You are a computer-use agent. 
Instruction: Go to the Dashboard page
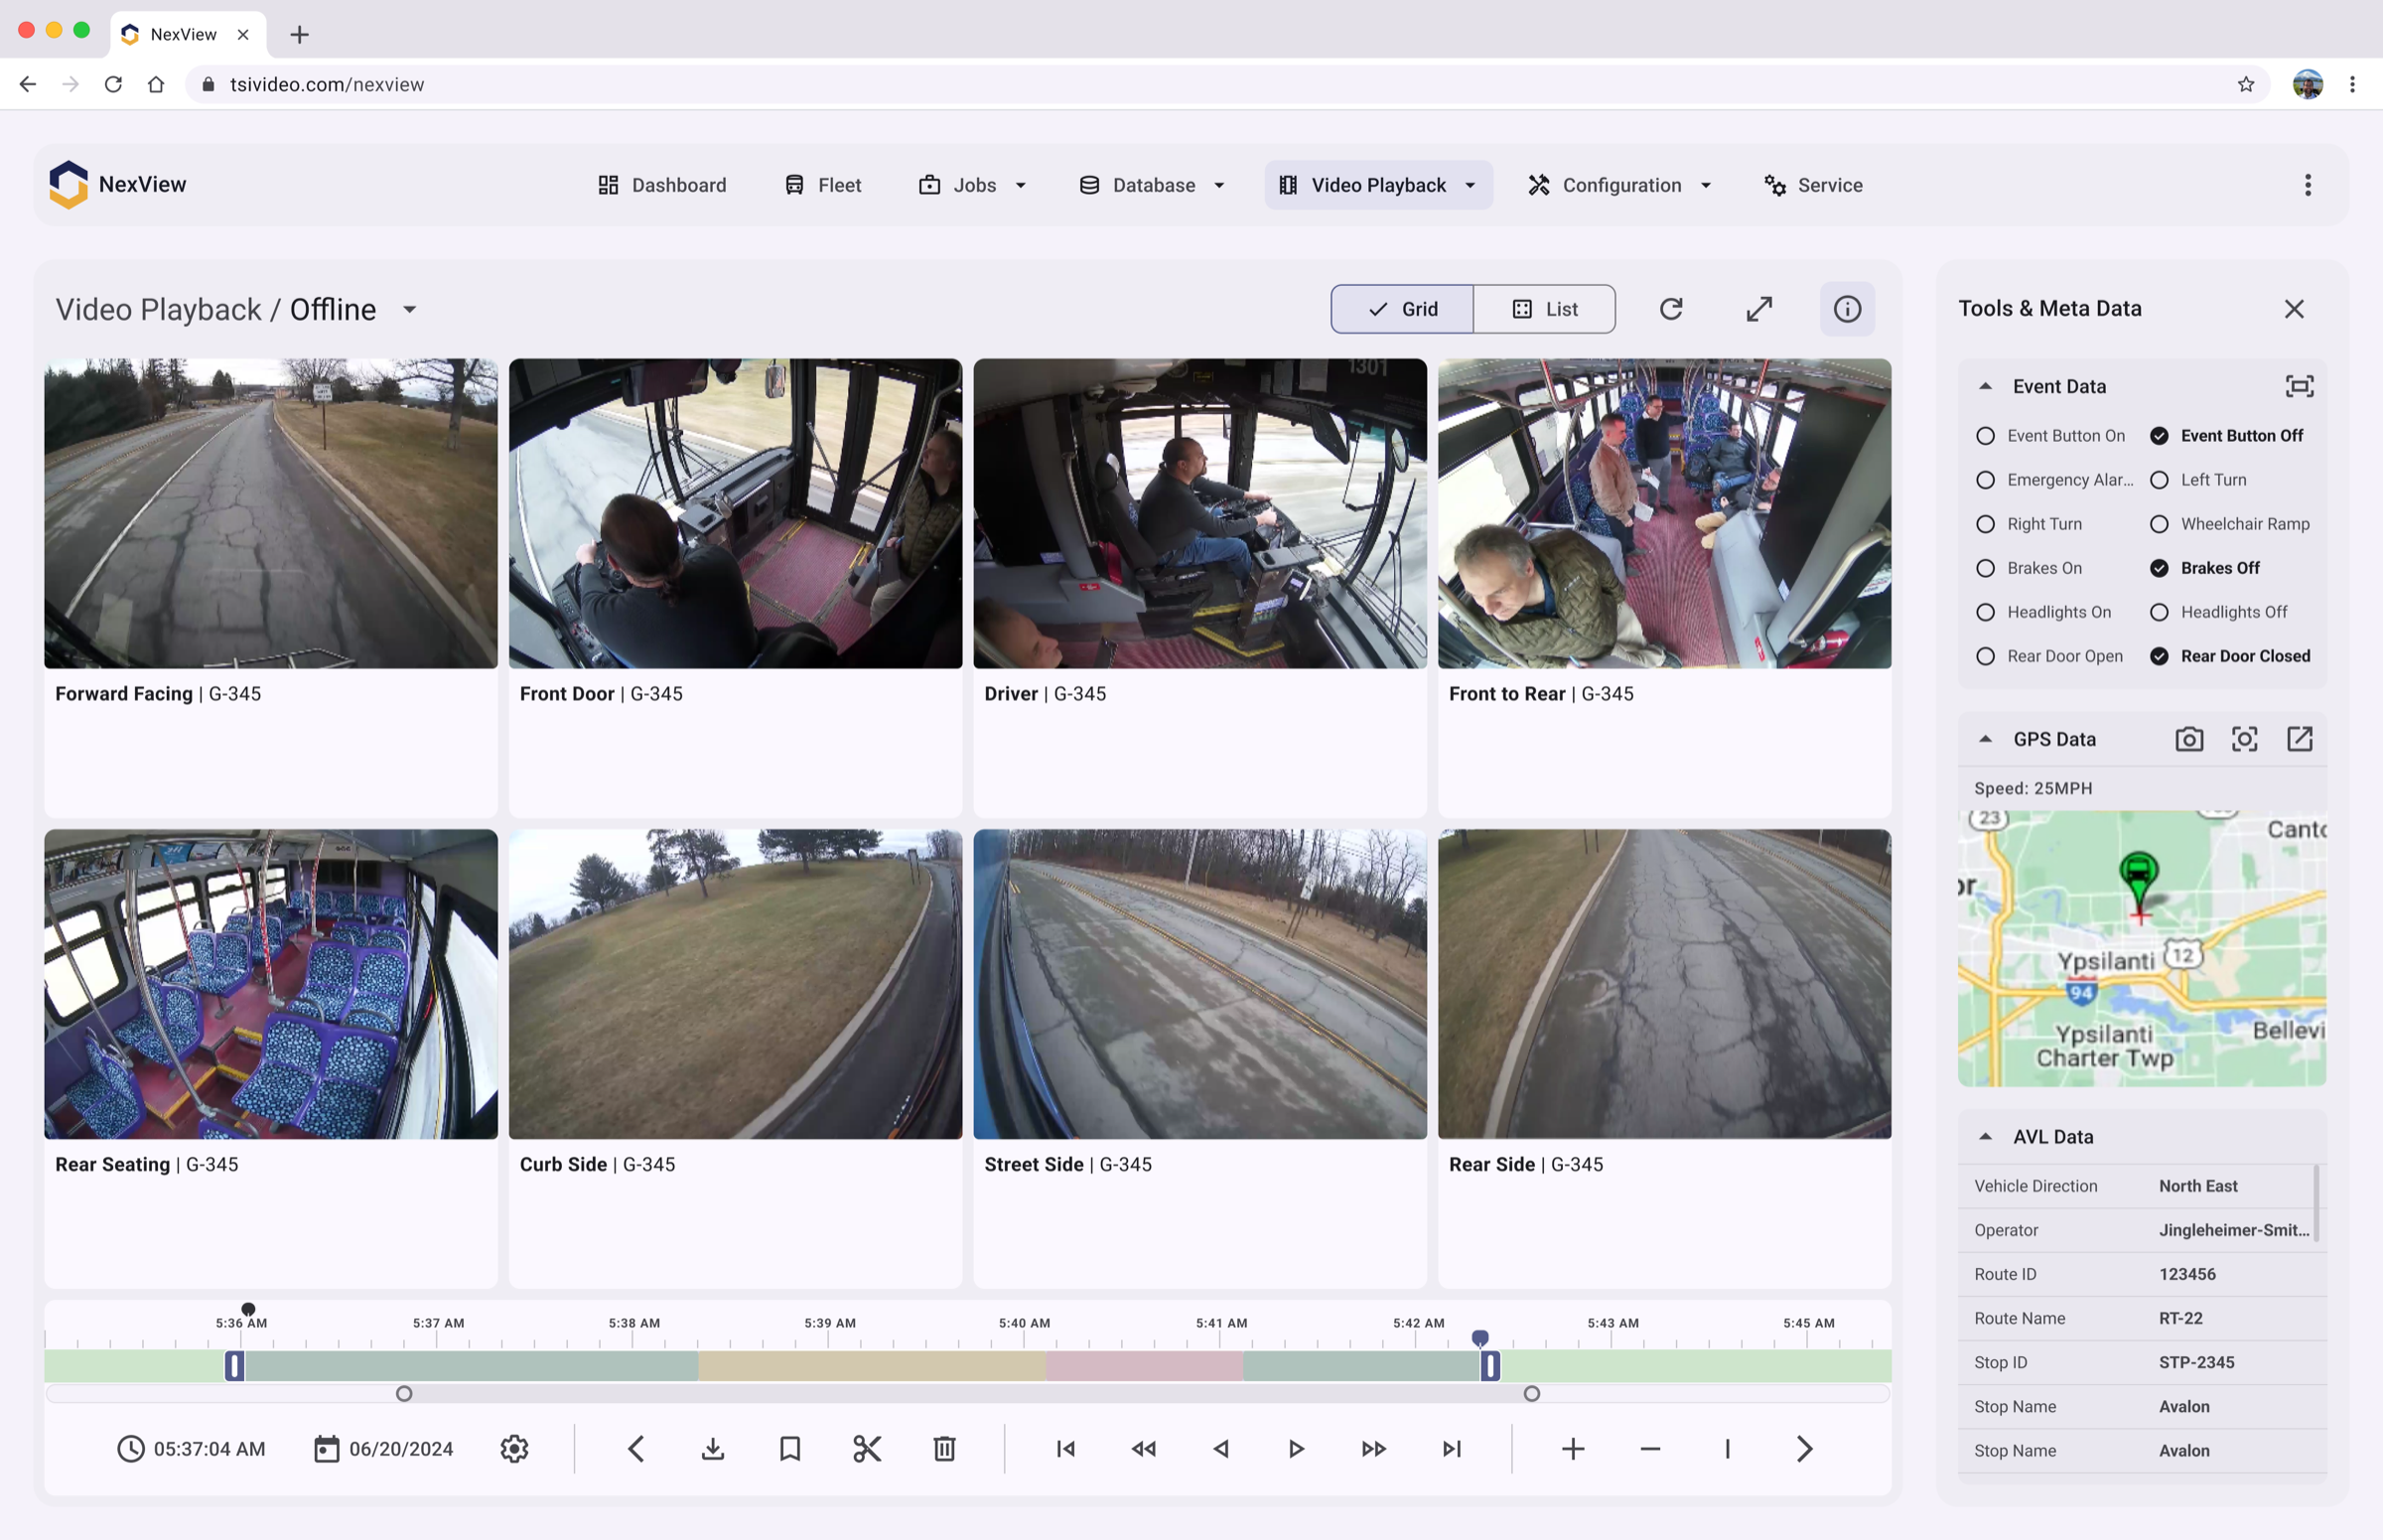662,185
